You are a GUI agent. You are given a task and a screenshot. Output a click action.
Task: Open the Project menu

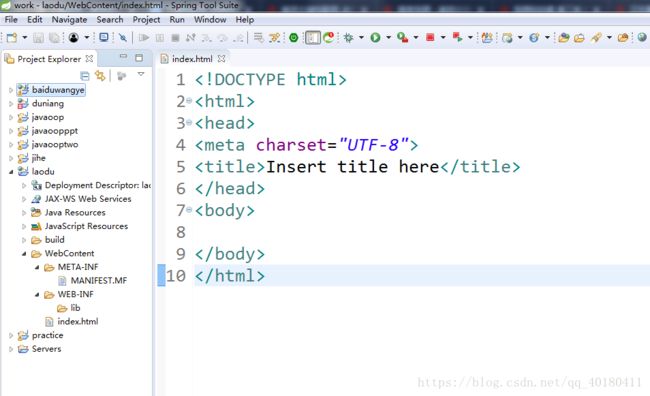coord(146,19)
